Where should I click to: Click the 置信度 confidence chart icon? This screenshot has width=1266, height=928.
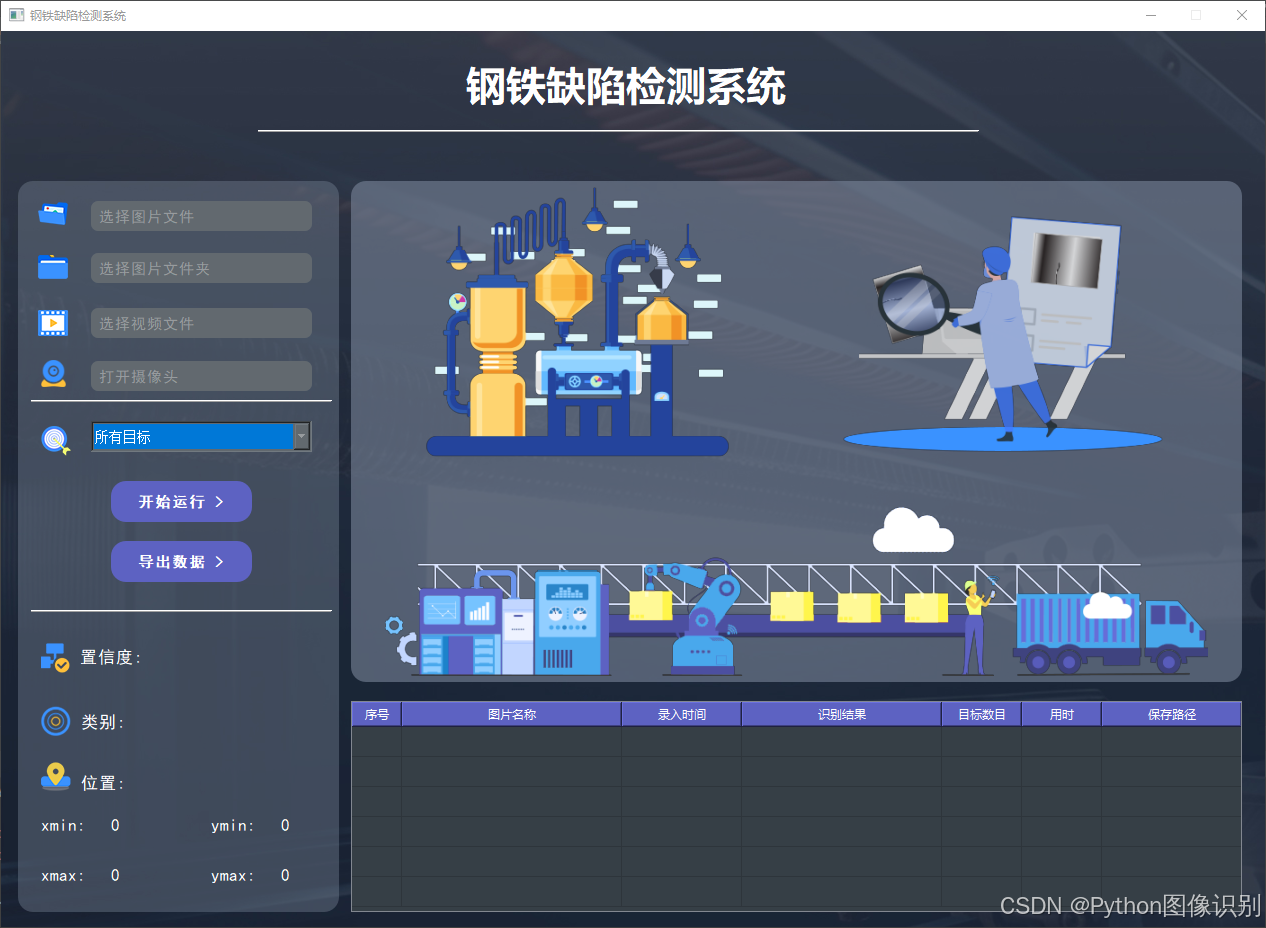52,657
